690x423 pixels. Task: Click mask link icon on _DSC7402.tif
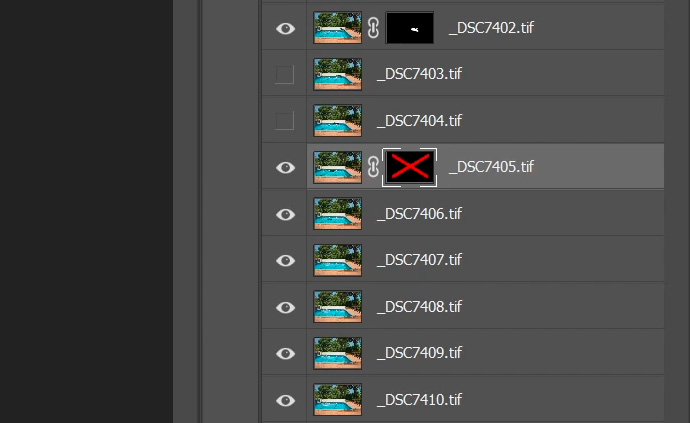[x=373, y=28]
